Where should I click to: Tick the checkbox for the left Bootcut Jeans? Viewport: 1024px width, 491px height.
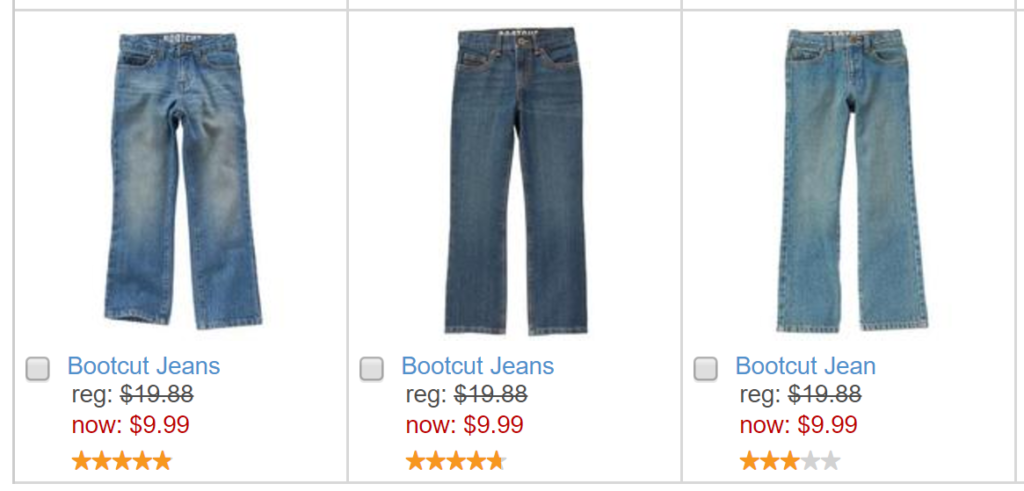click(38, 369)
